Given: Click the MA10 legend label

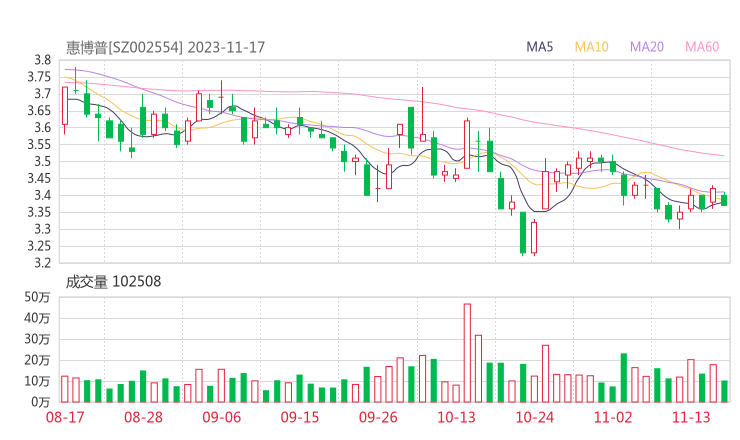Looking at the screenshot, I should [591, 47].
